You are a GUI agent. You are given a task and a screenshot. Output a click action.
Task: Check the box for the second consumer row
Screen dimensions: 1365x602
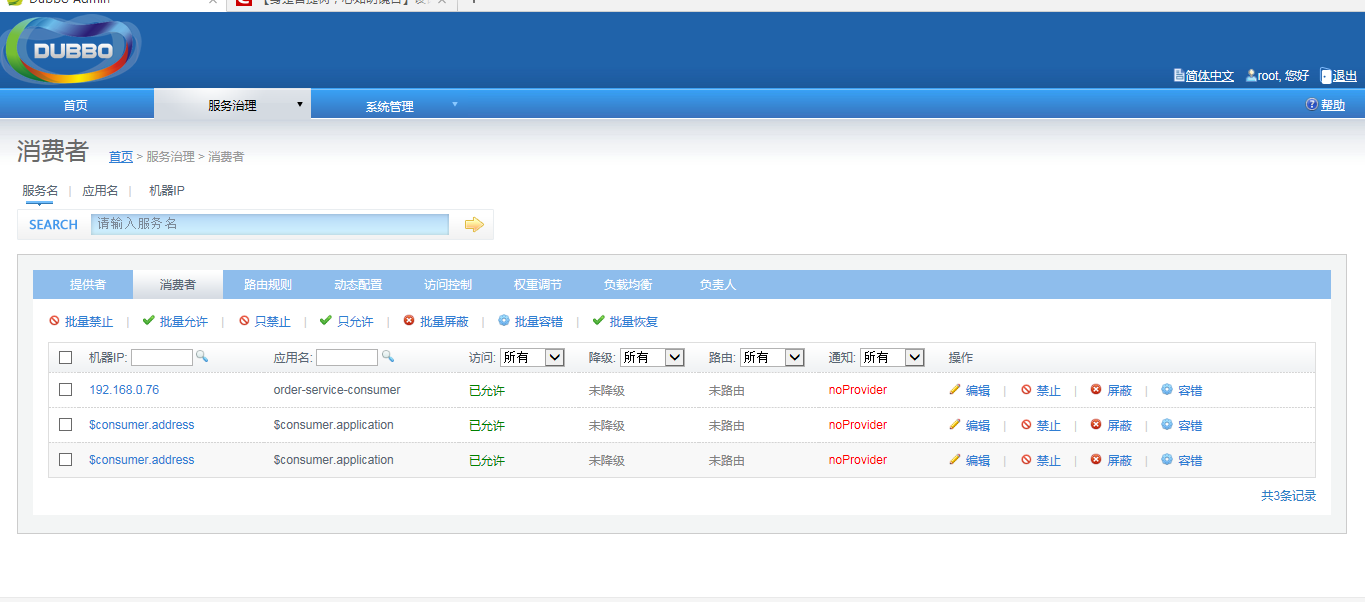tap(66, 425)
